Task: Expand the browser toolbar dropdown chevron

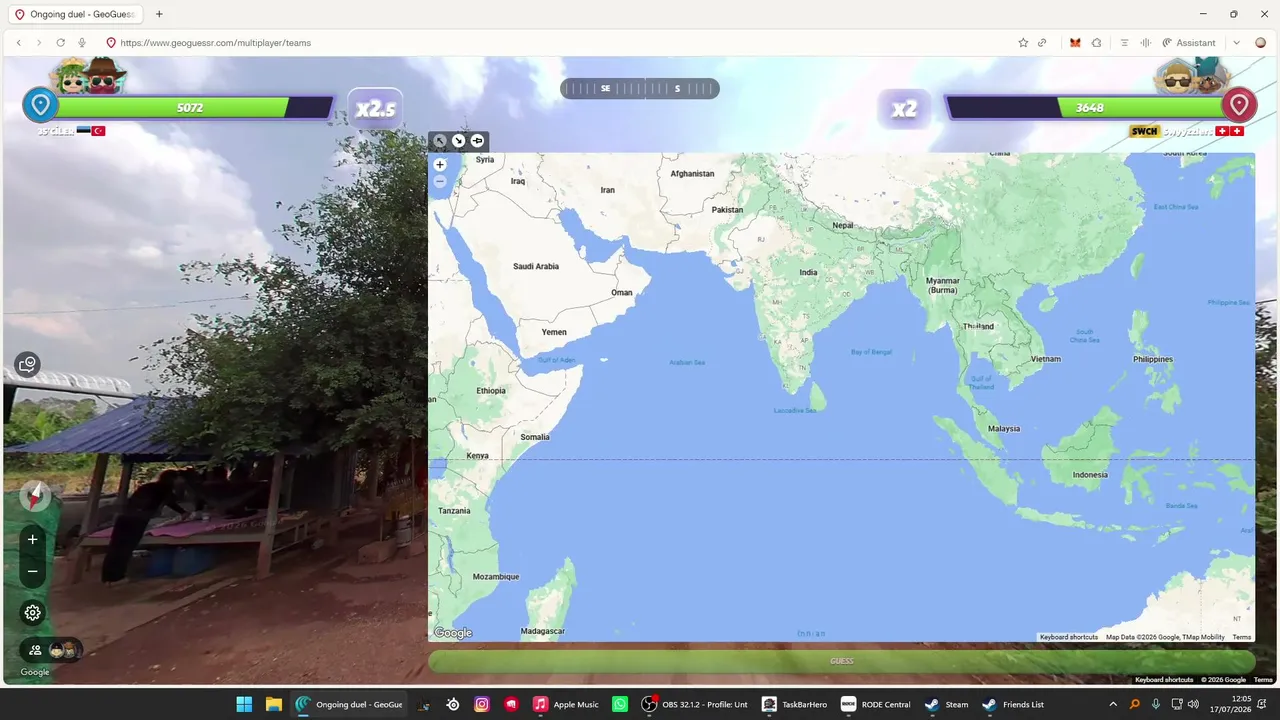Action: [x=1237, y=43]
